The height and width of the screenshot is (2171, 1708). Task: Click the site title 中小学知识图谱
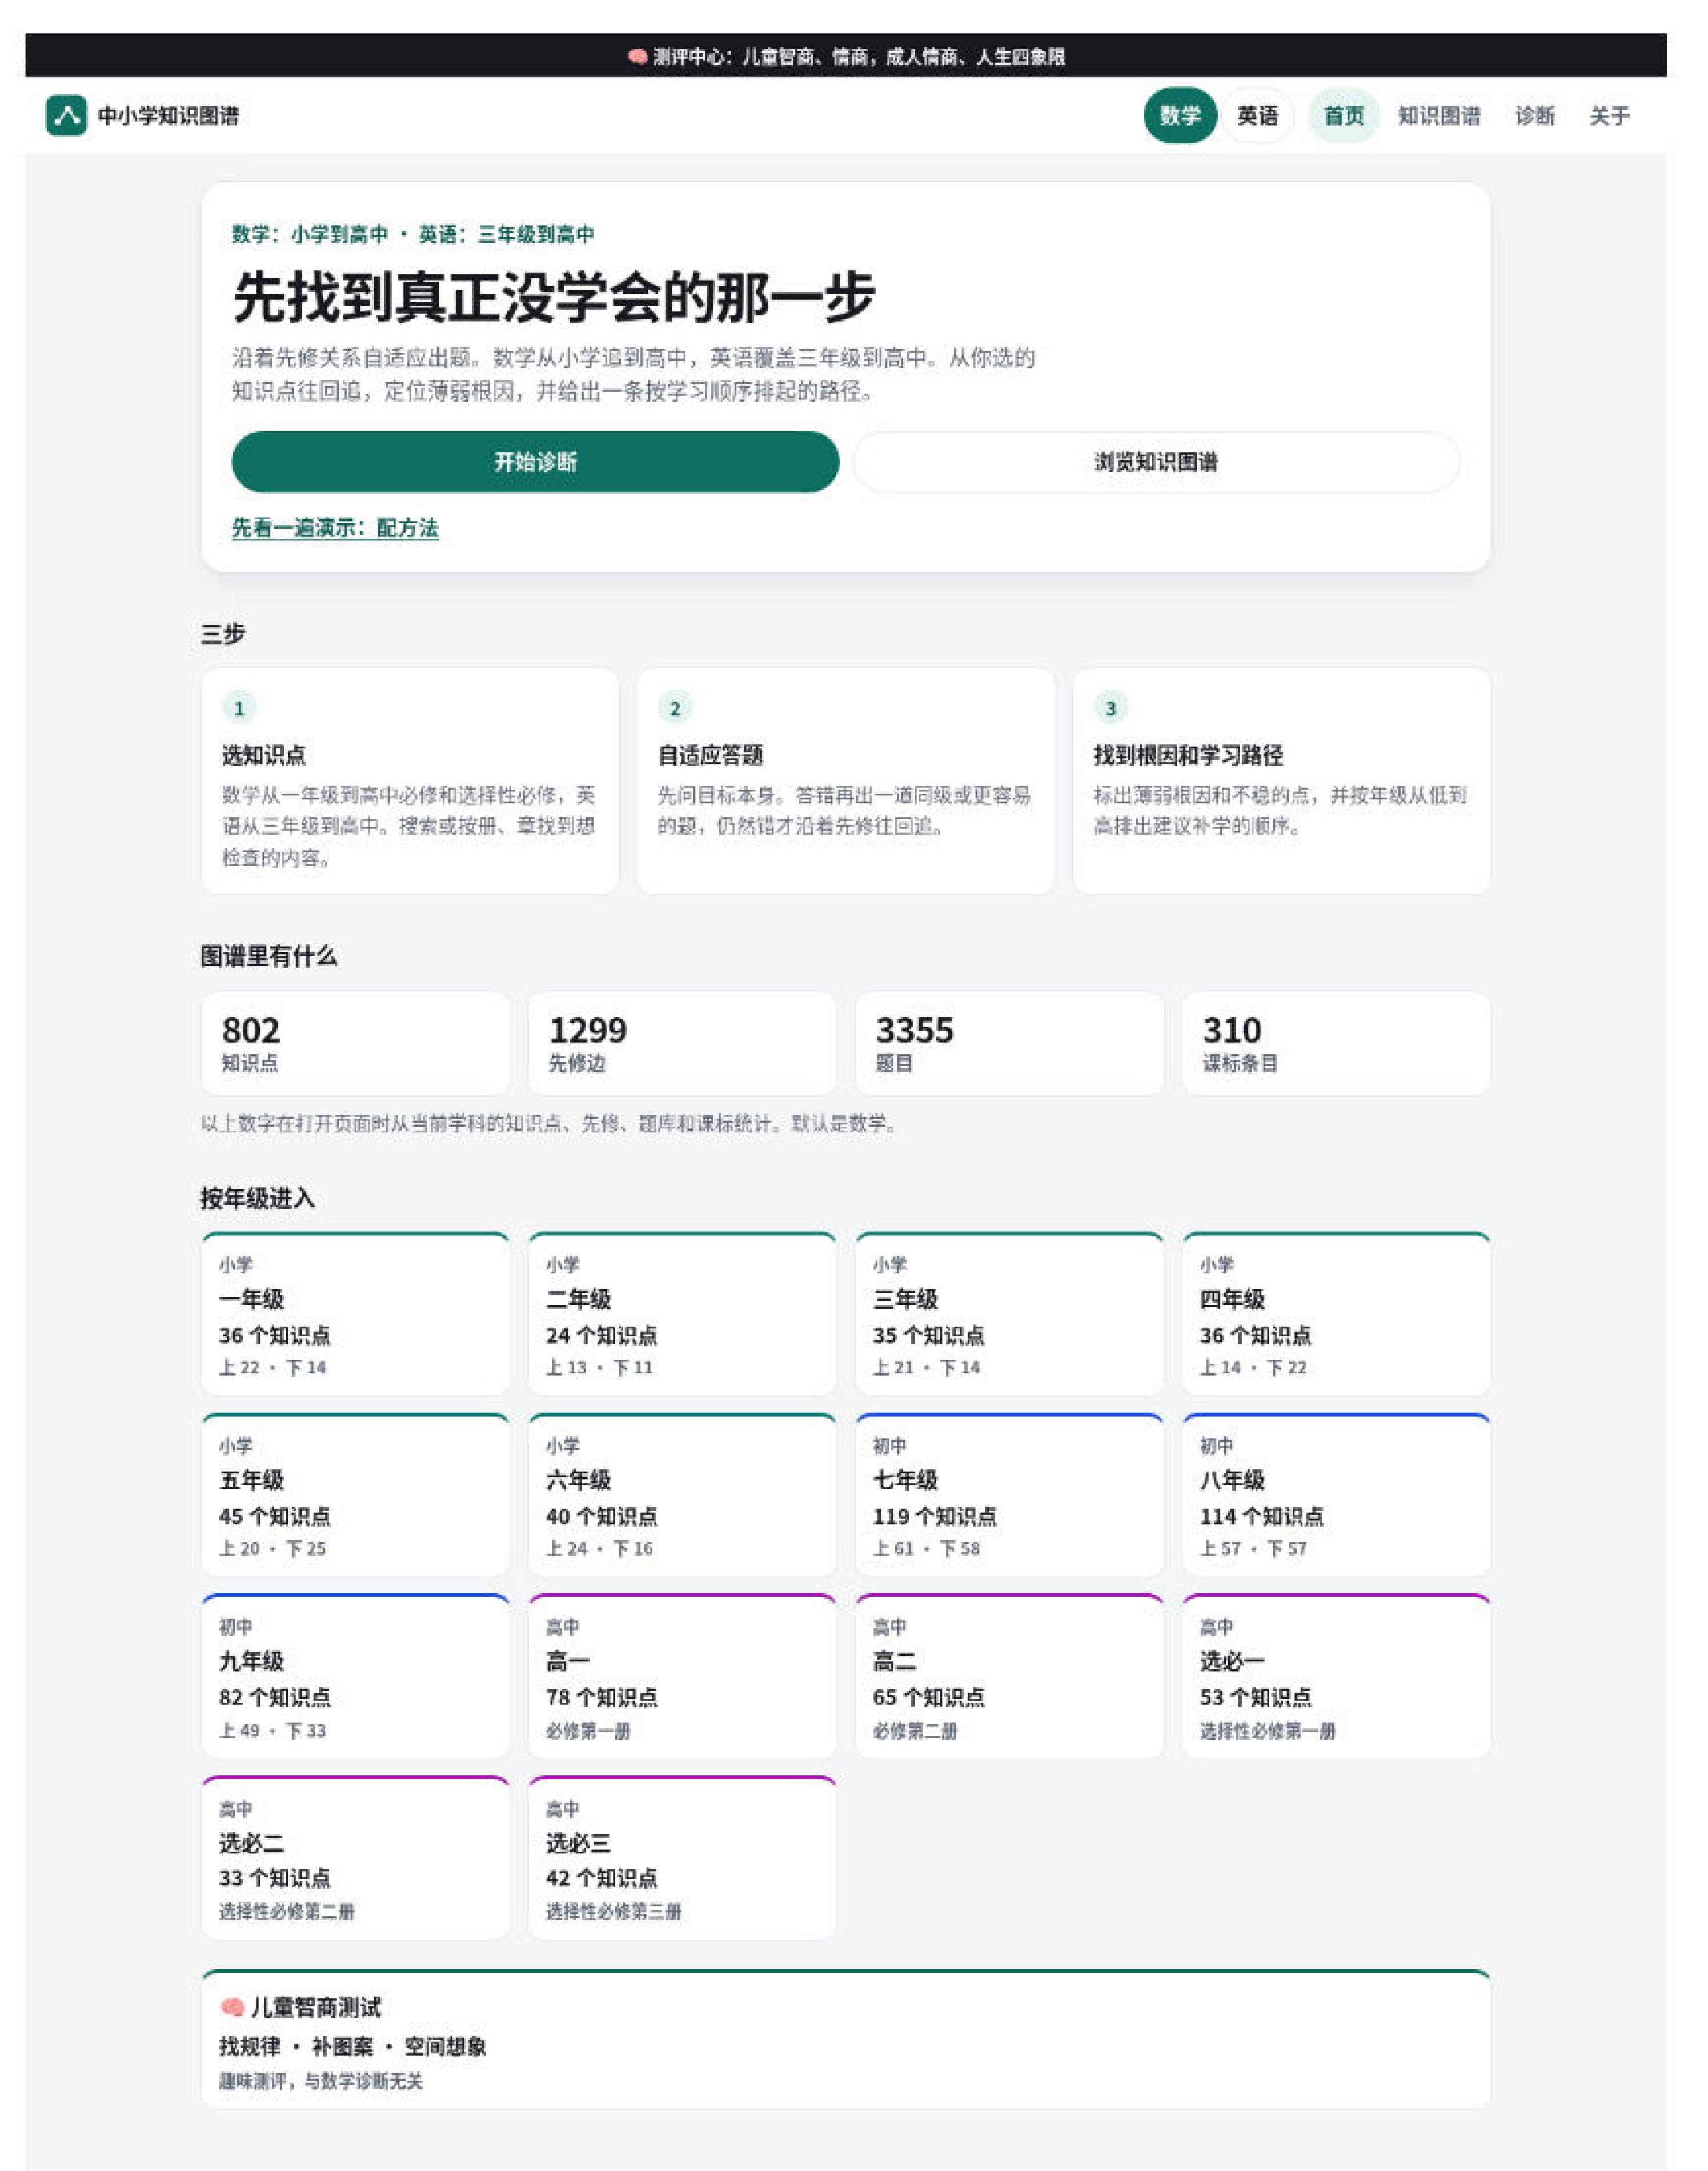168,115
